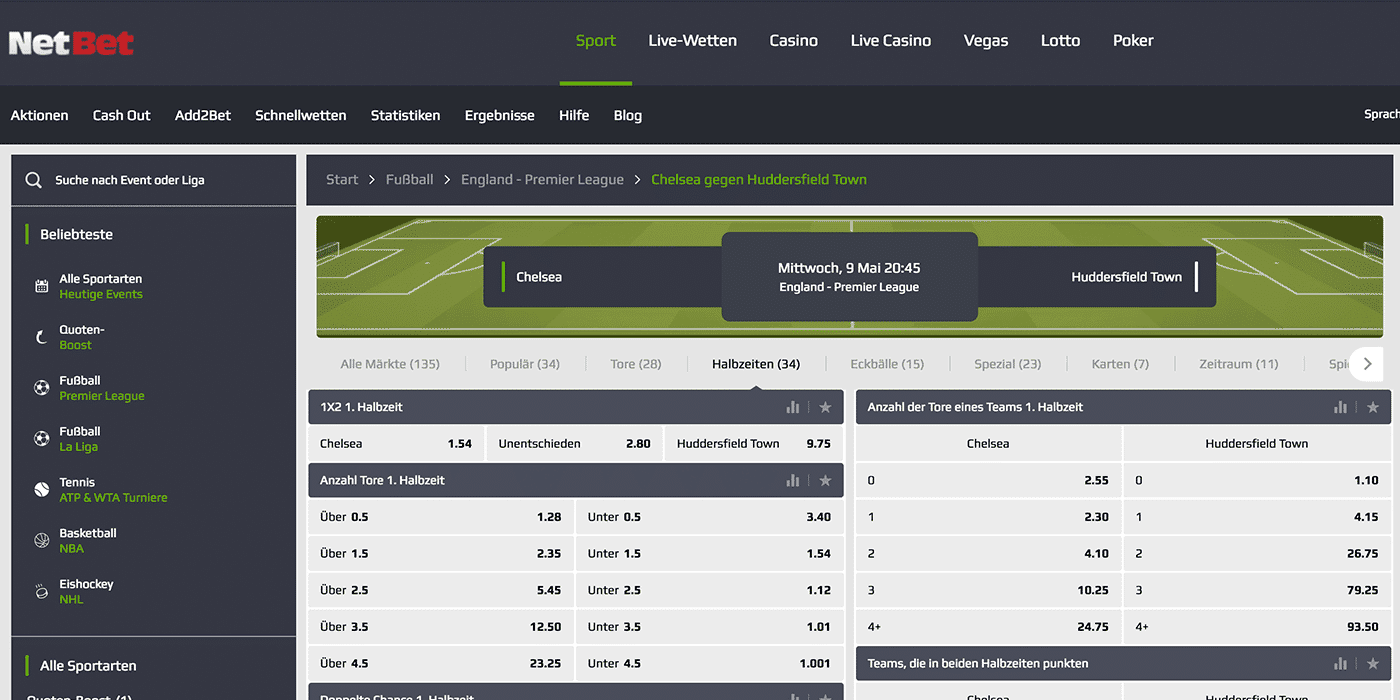Click the tennis ball icon
The image size is (1400, 700).
click(42, 490)
